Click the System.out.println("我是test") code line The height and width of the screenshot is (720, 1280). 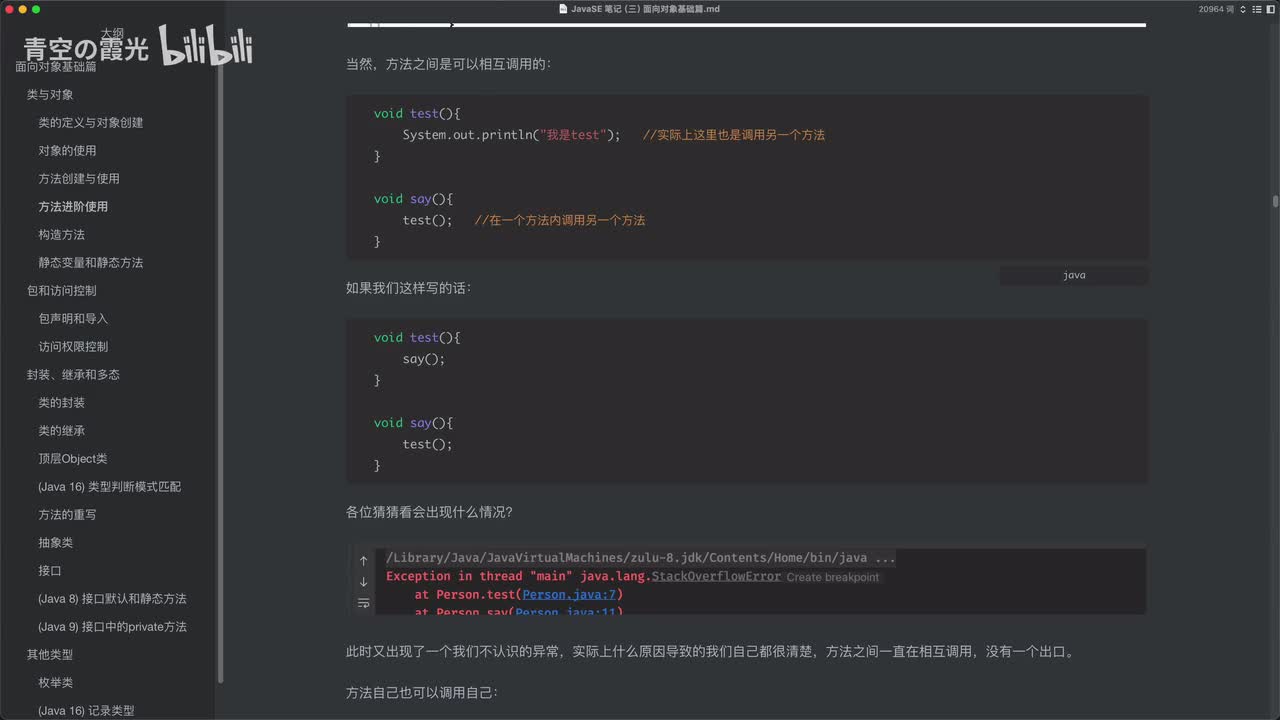click(511, 135)
